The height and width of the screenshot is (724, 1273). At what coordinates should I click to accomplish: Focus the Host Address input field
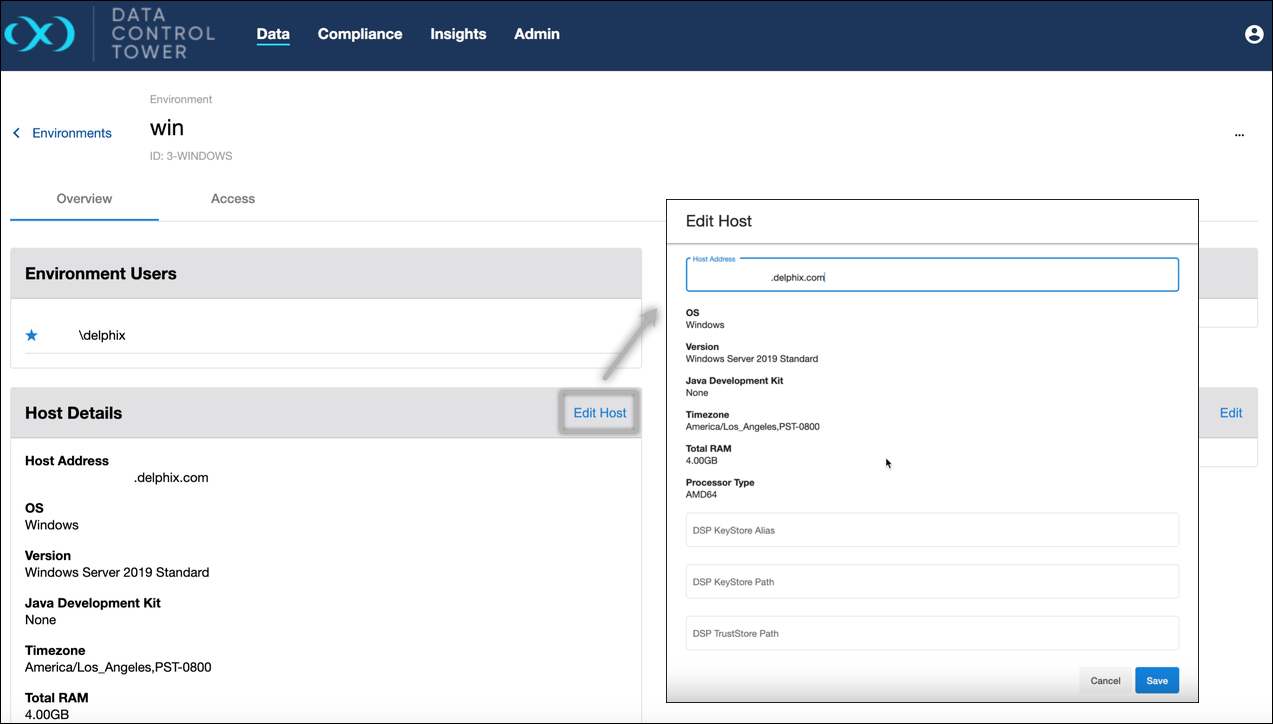[932, 277]
